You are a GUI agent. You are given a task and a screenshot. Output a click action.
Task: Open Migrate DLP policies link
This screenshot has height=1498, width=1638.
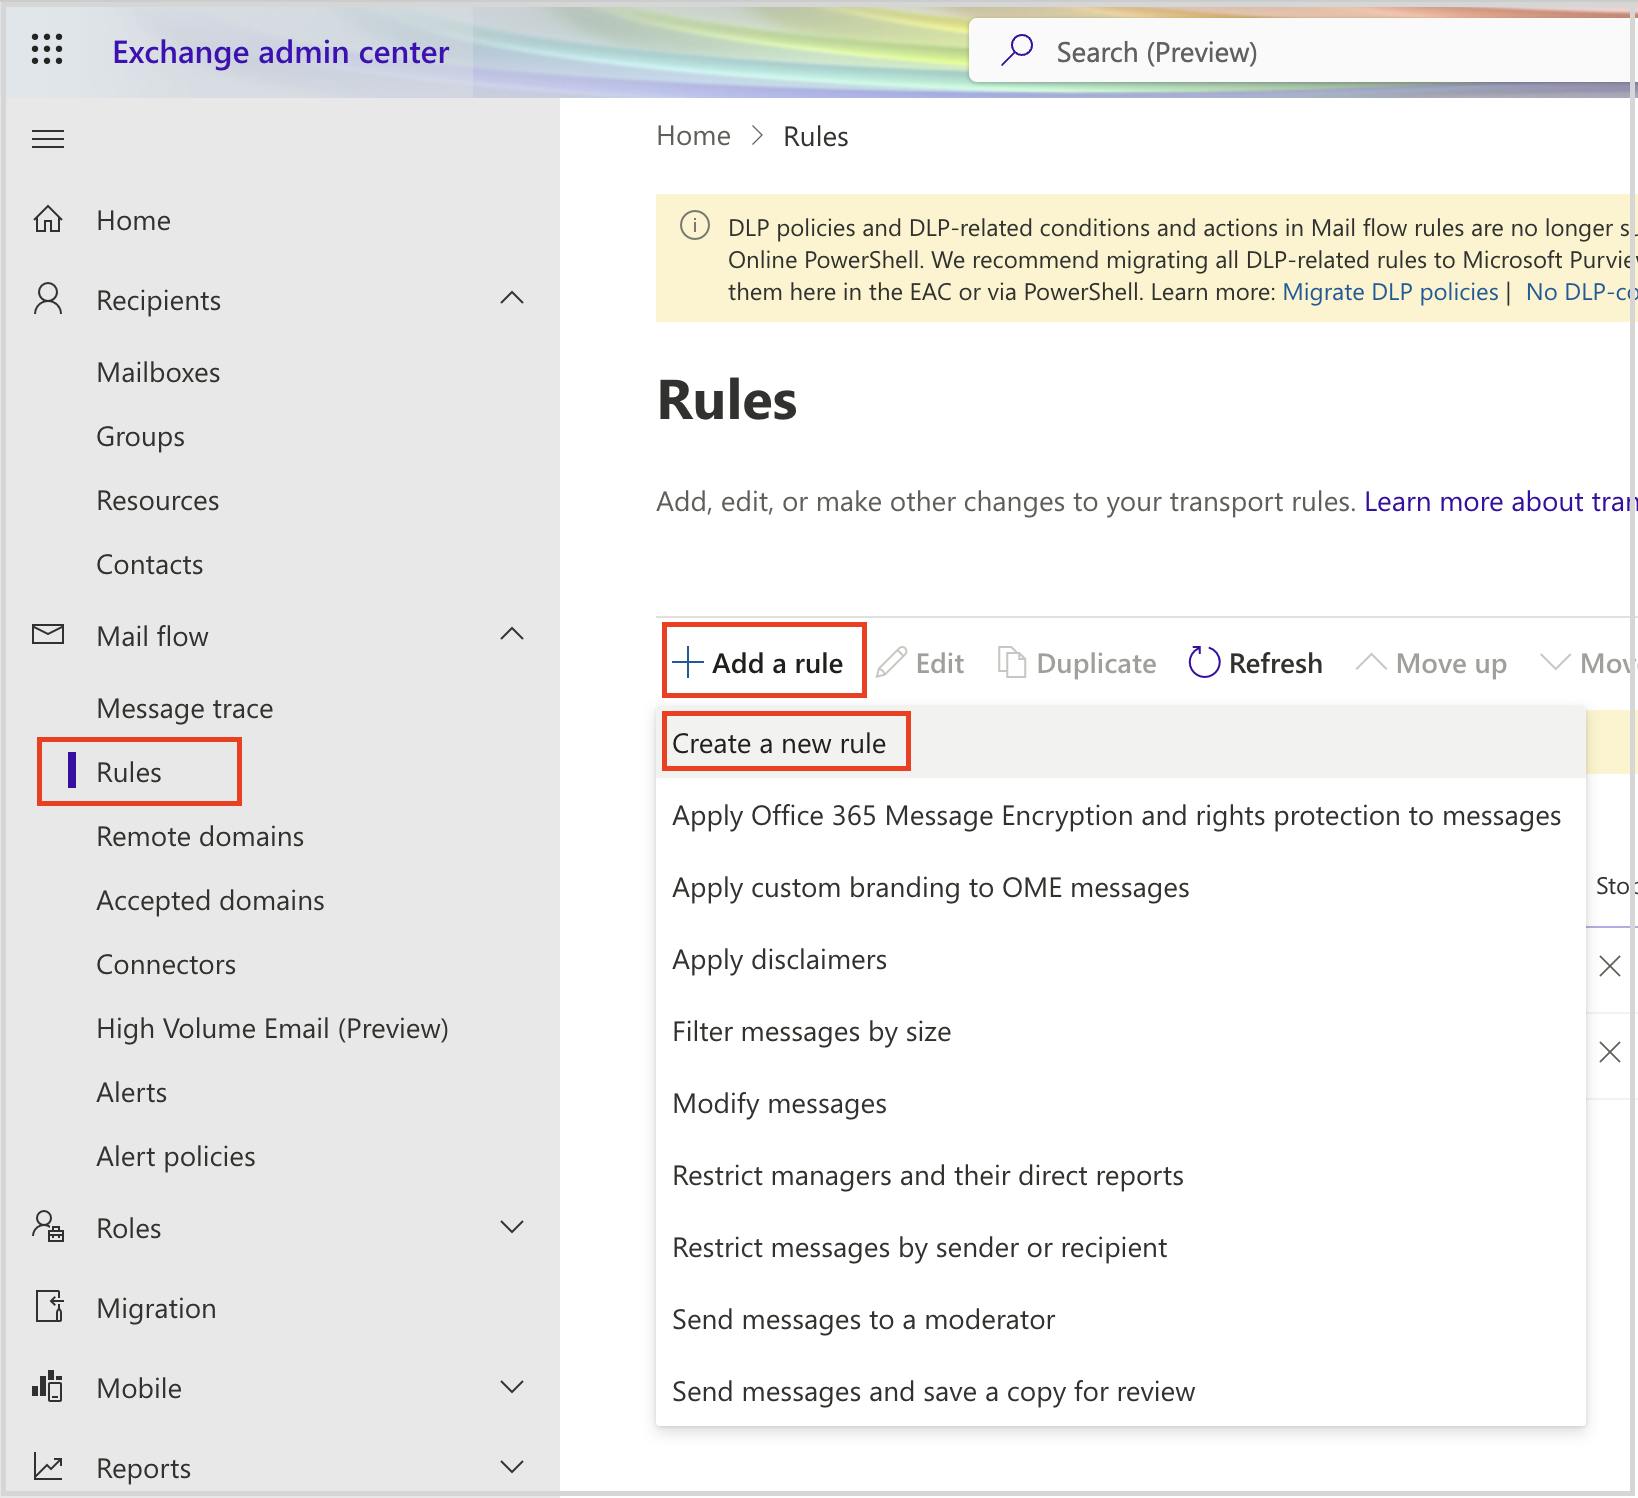pyautogui.click(x=1390, y=291)
